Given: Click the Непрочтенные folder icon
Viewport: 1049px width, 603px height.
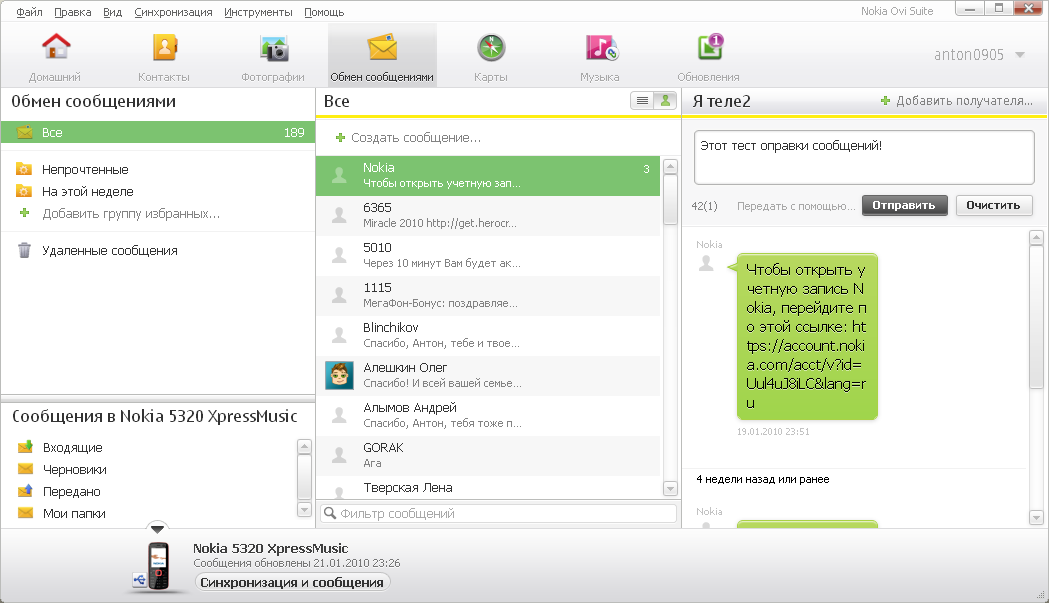Looking at the screenshot, I should [24, 169].
